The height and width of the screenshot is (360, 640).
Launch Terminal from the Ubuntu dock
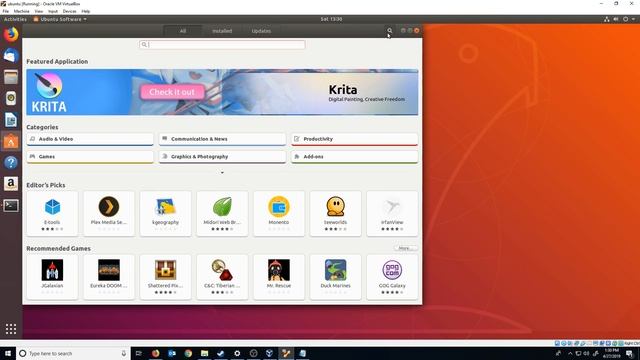click(11, 205)
